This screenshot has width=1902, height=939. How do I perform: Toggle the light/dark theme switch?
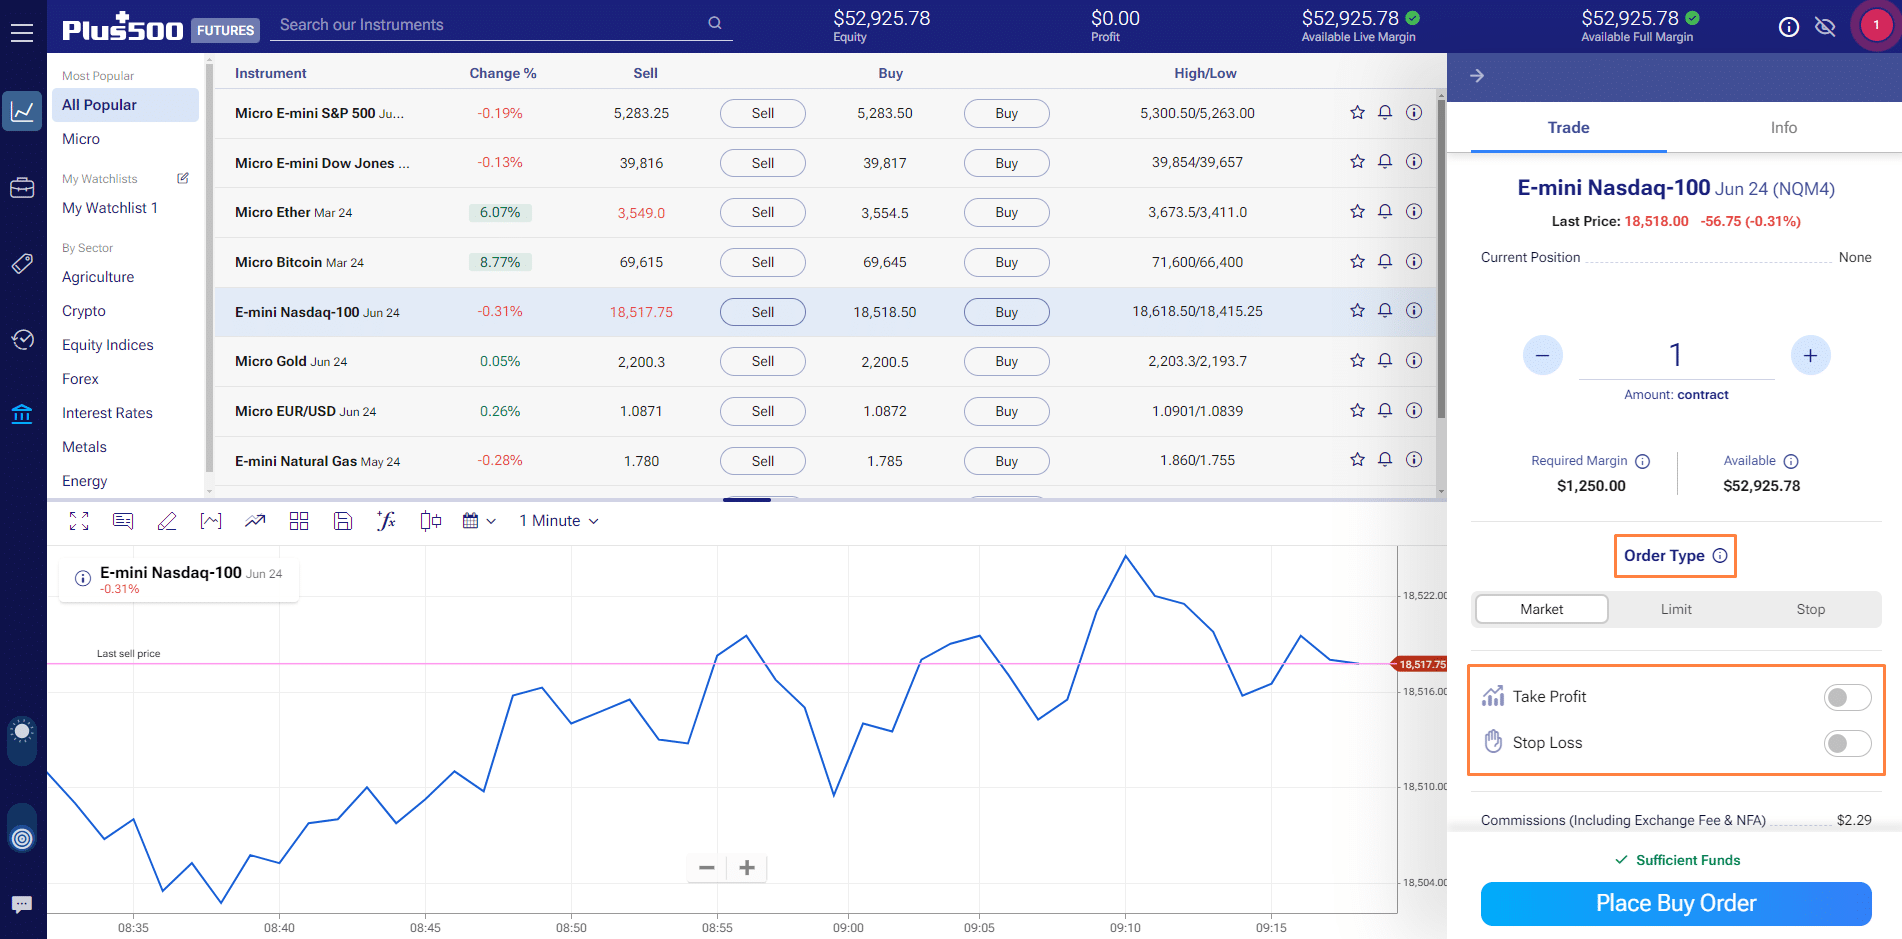coord(22,740)
